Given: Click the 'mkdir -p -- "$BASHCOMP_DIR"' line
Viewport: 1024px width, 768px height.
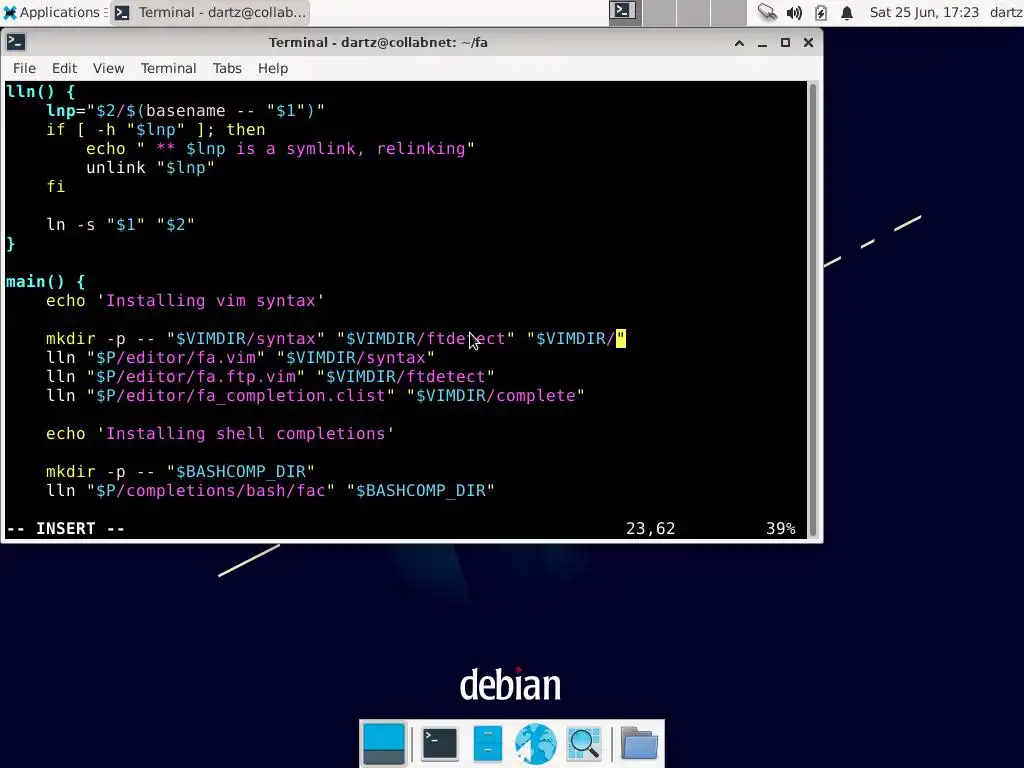Looking at the screenshot, I should (180, 471).
